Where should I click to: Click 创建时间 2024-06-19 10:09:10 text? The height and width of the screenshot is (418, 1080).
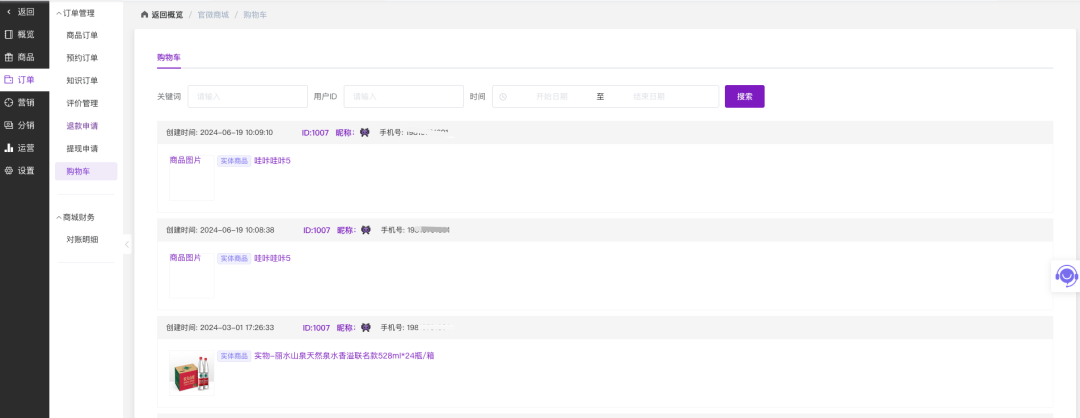pyautogui.click(x=220, y=132)
